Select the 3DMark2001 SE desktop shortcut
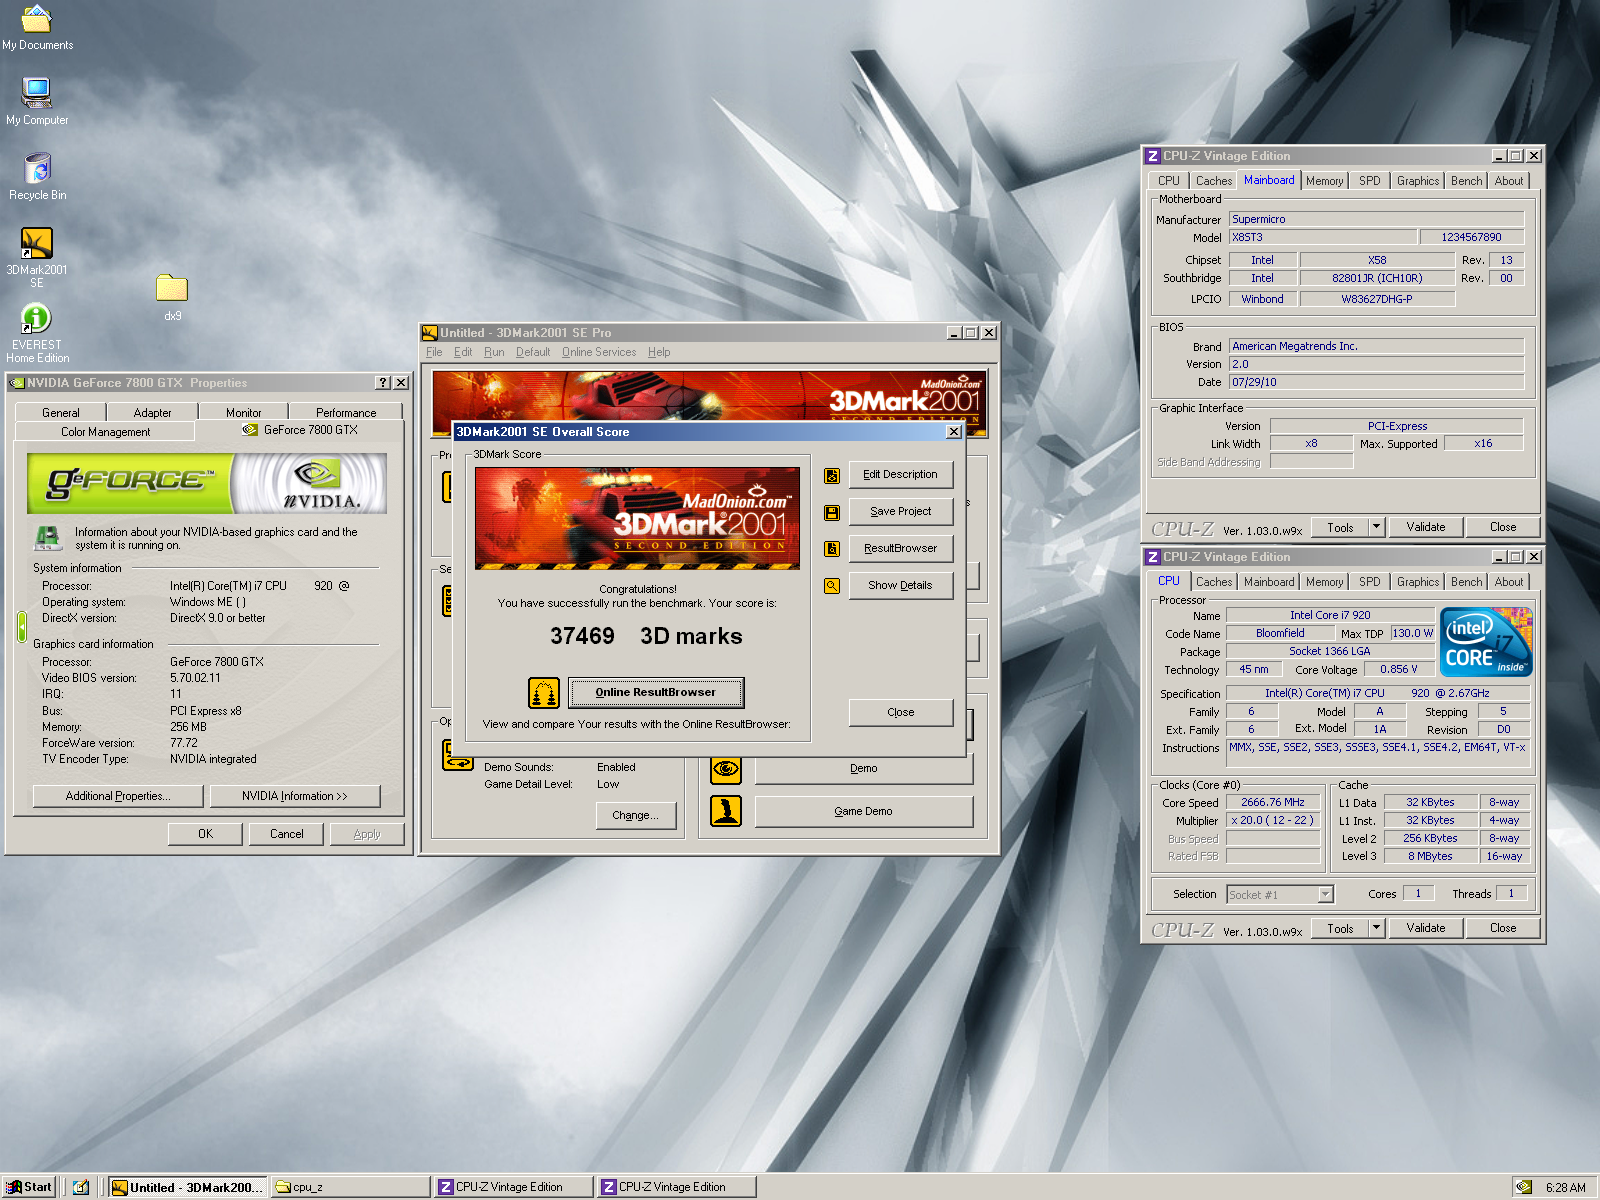Screen dimensions: 1600x1200 click(37, 244)
